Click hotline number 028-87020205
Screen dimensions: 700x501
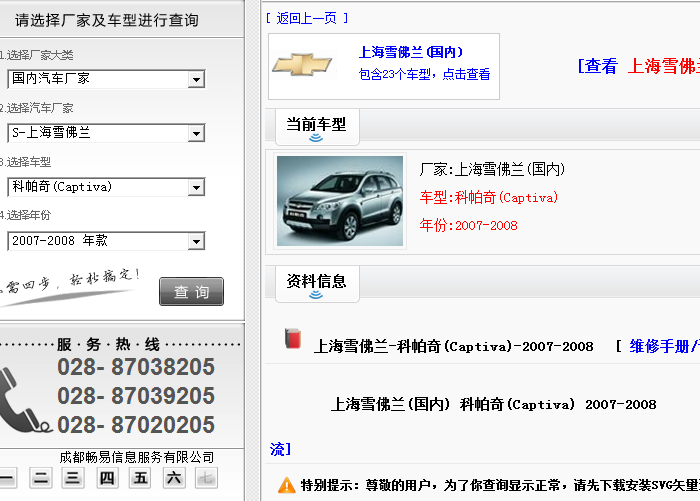coord(136,425)
